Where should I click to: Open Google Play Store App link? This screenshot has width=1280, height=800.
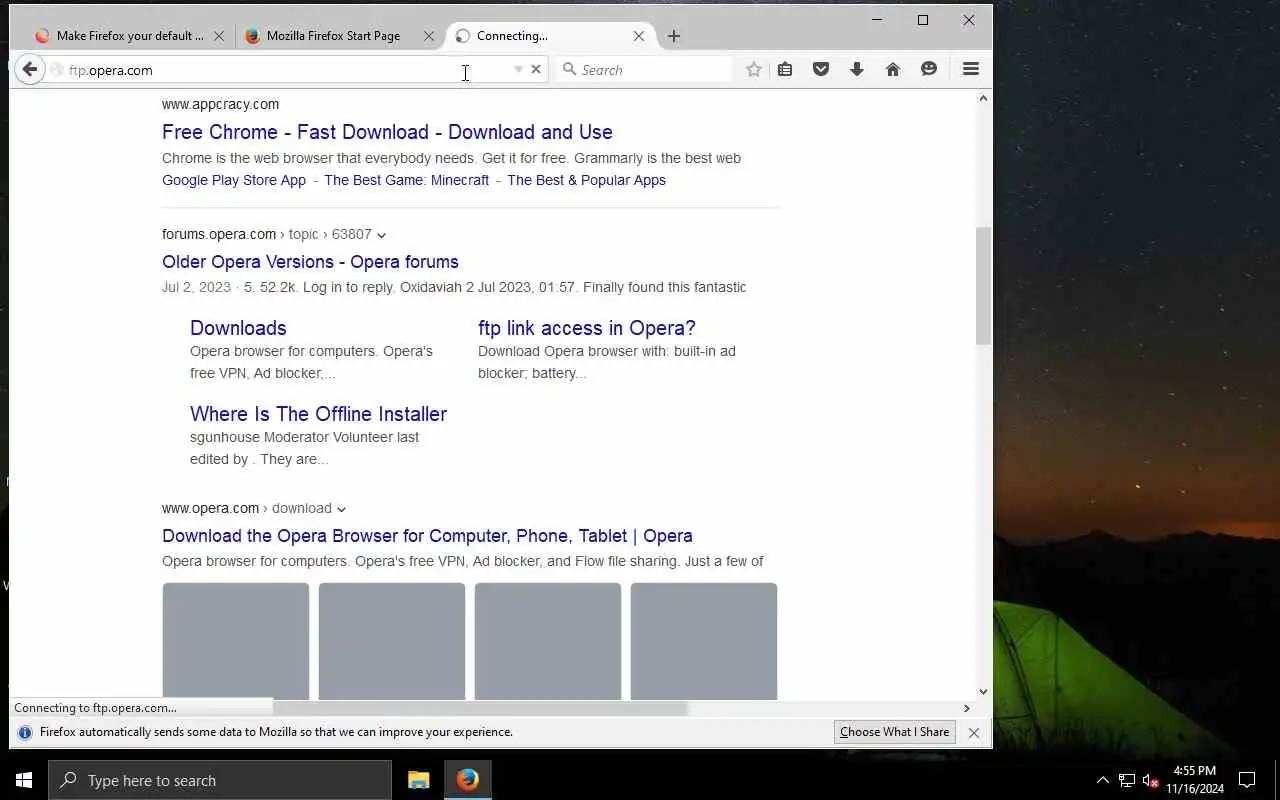234,180
